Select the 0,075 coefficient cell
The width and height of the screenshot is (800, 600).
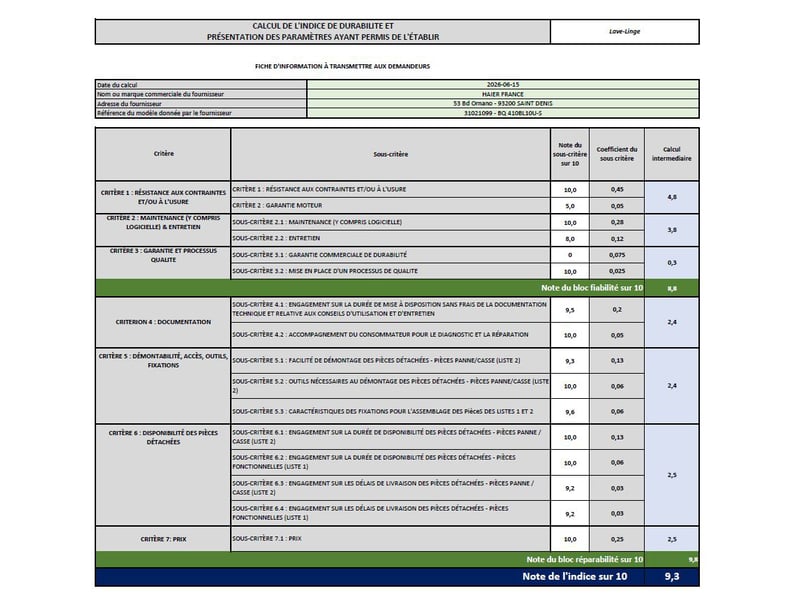617,255
